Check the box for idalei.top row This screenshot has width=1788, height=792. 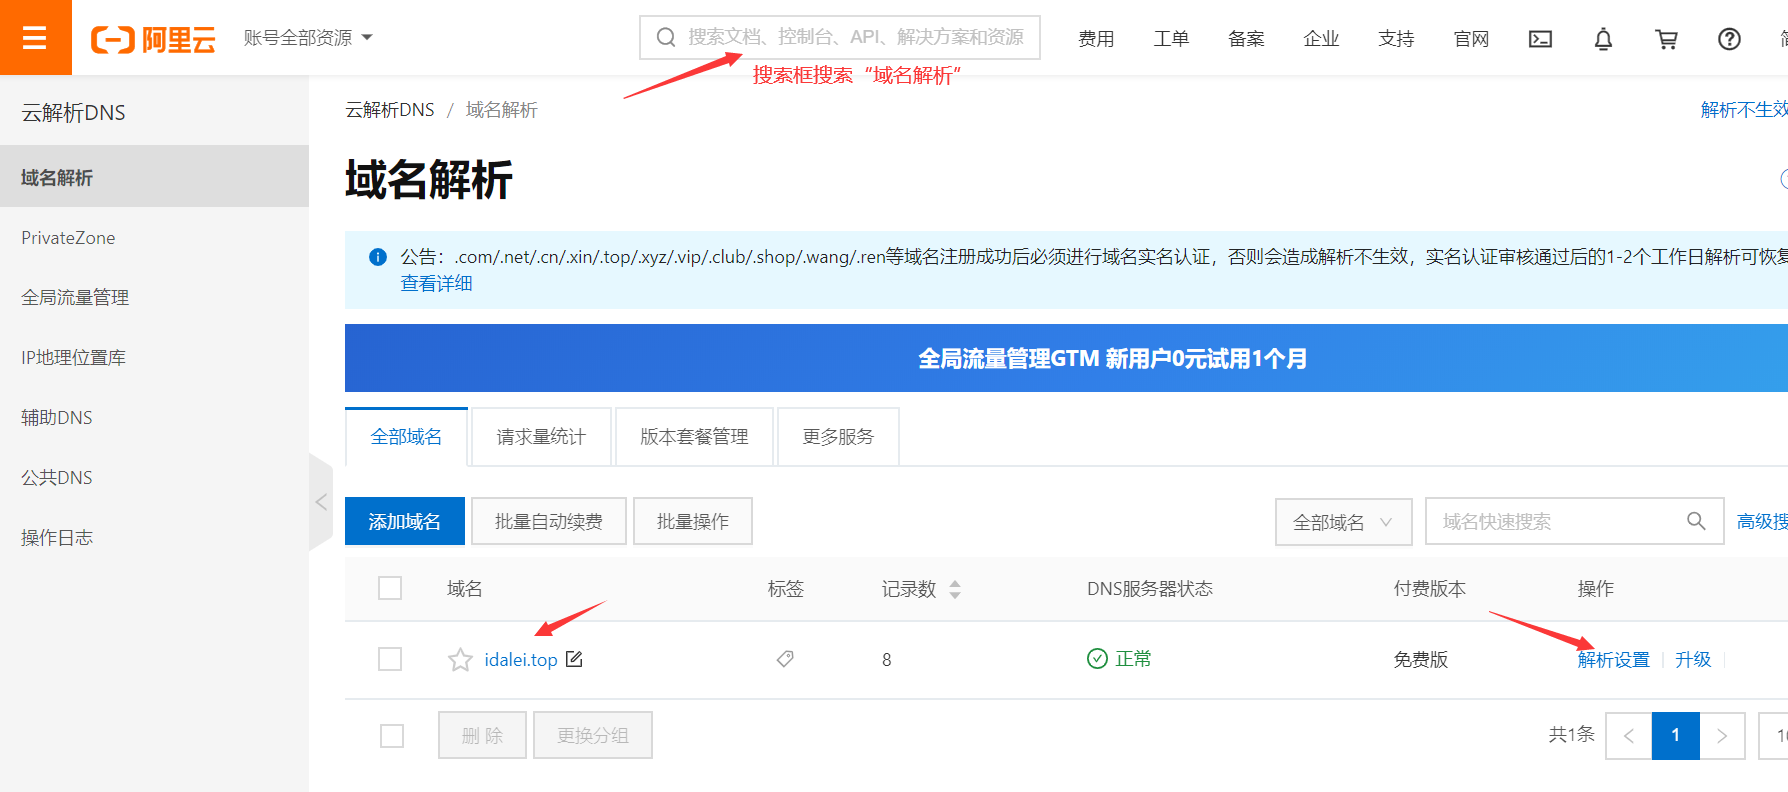point(390,659)
